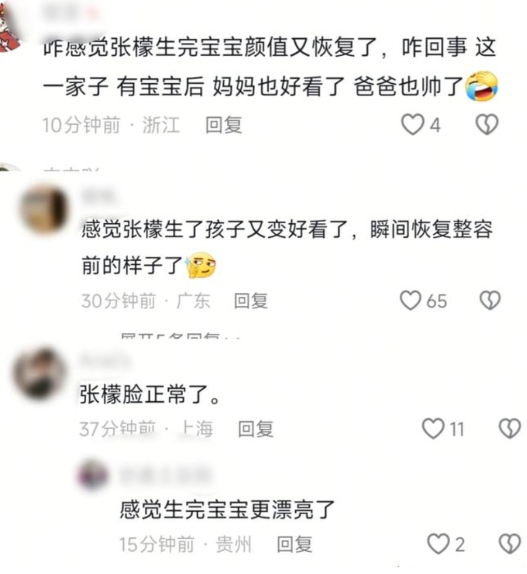
Task: Open avatar of the Shanghai commenter
Action: 39,373
